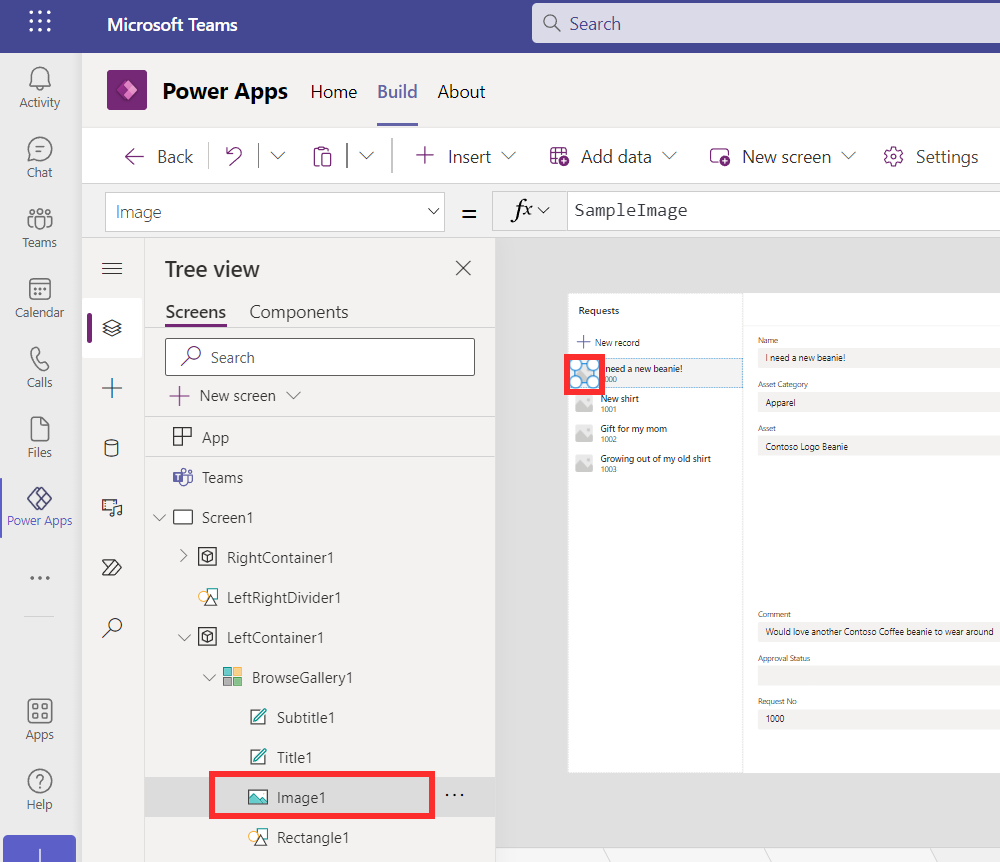Click in the Tree view search field

pyautogui.click(x=320, y=357)
